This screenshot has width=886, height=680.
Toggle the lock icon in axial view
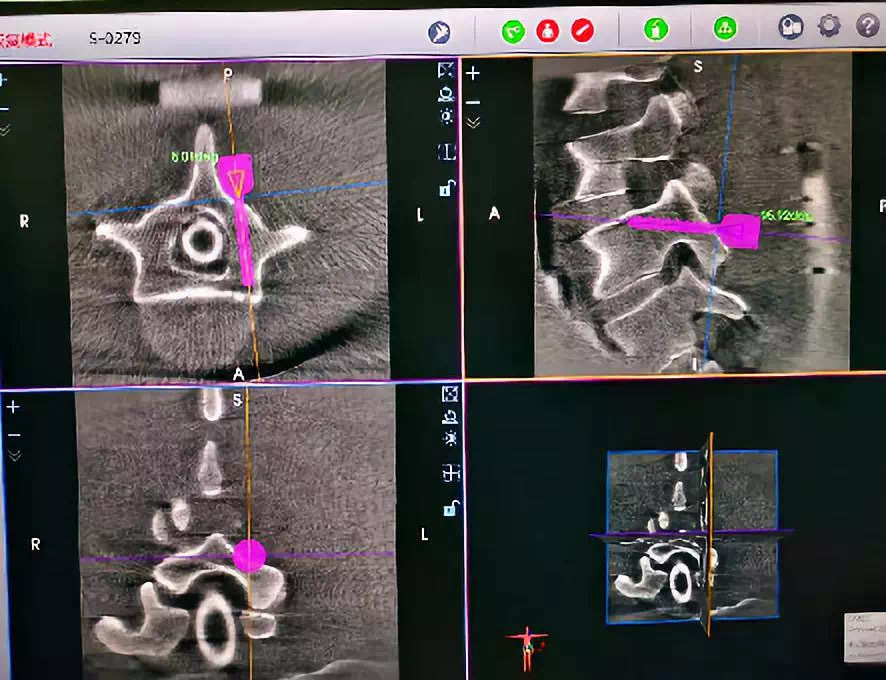click(x=446, y=187)
